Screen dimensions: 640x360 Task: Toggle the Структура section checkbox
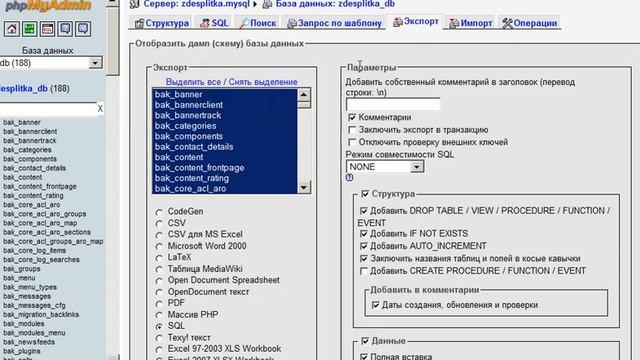click(365, 194)
